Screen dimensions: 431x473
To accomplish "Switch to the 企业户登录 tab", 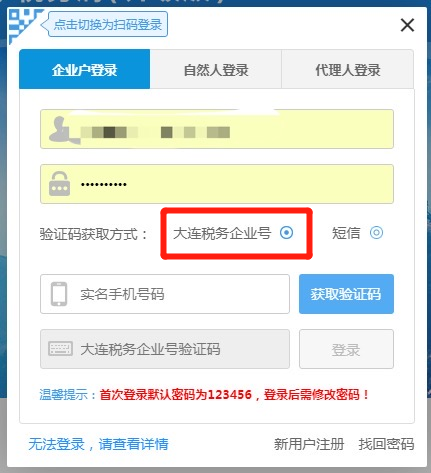I will point(85,69).
